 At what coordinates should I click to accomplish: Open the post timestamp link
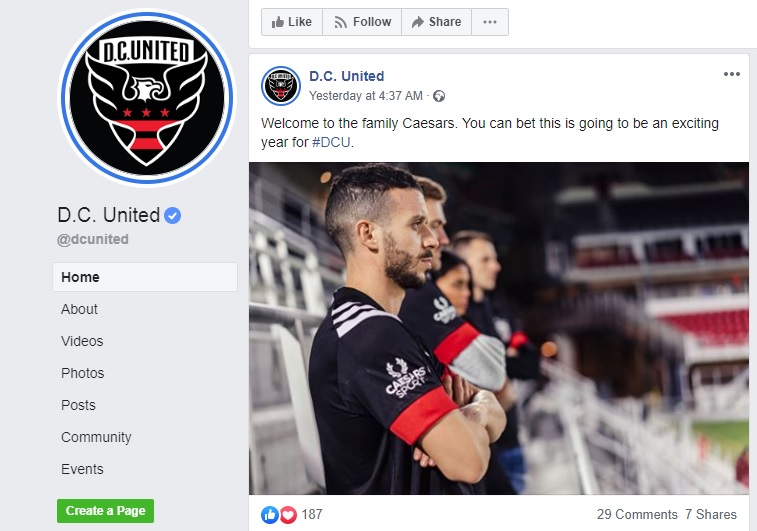pos(365,96)
